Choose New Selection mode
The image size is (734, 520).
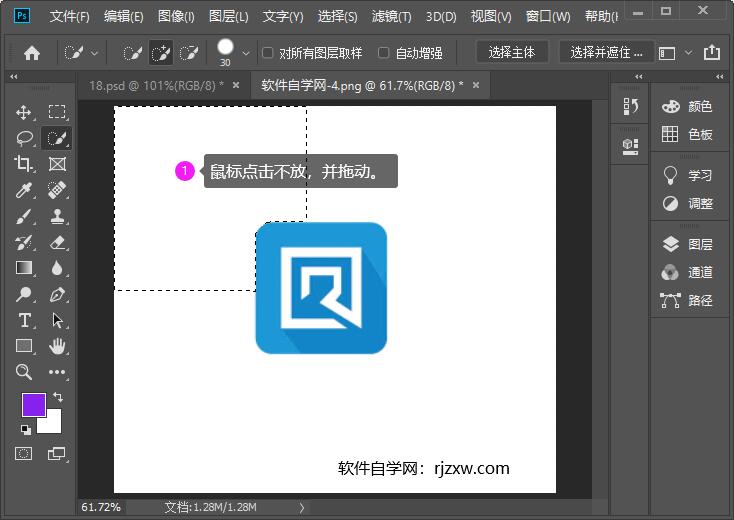coord(132,53)
